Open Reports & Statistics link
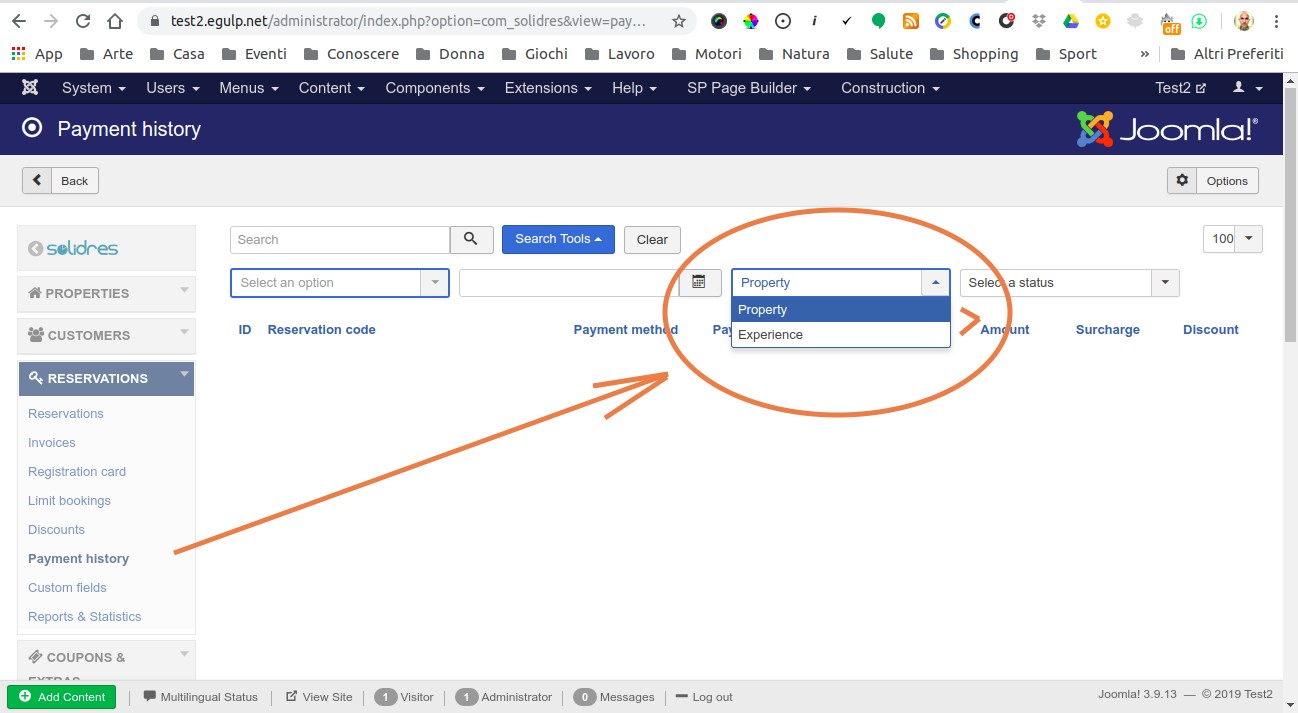The image size is (1298, 713). [85, 617]
